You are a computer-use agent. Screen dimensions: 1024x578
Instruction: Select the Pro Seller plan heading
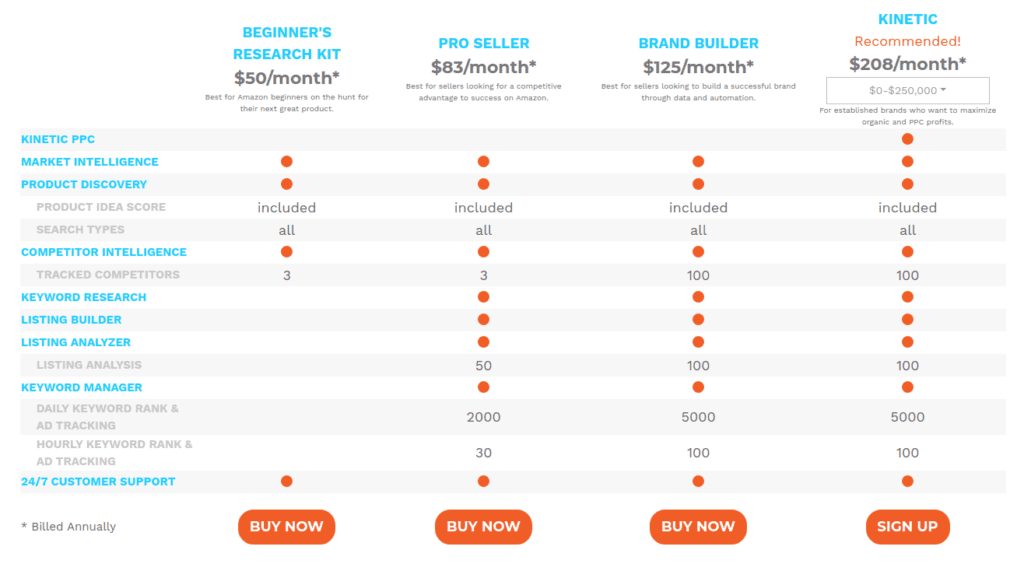pyautogui.click(x=483, y=43)
